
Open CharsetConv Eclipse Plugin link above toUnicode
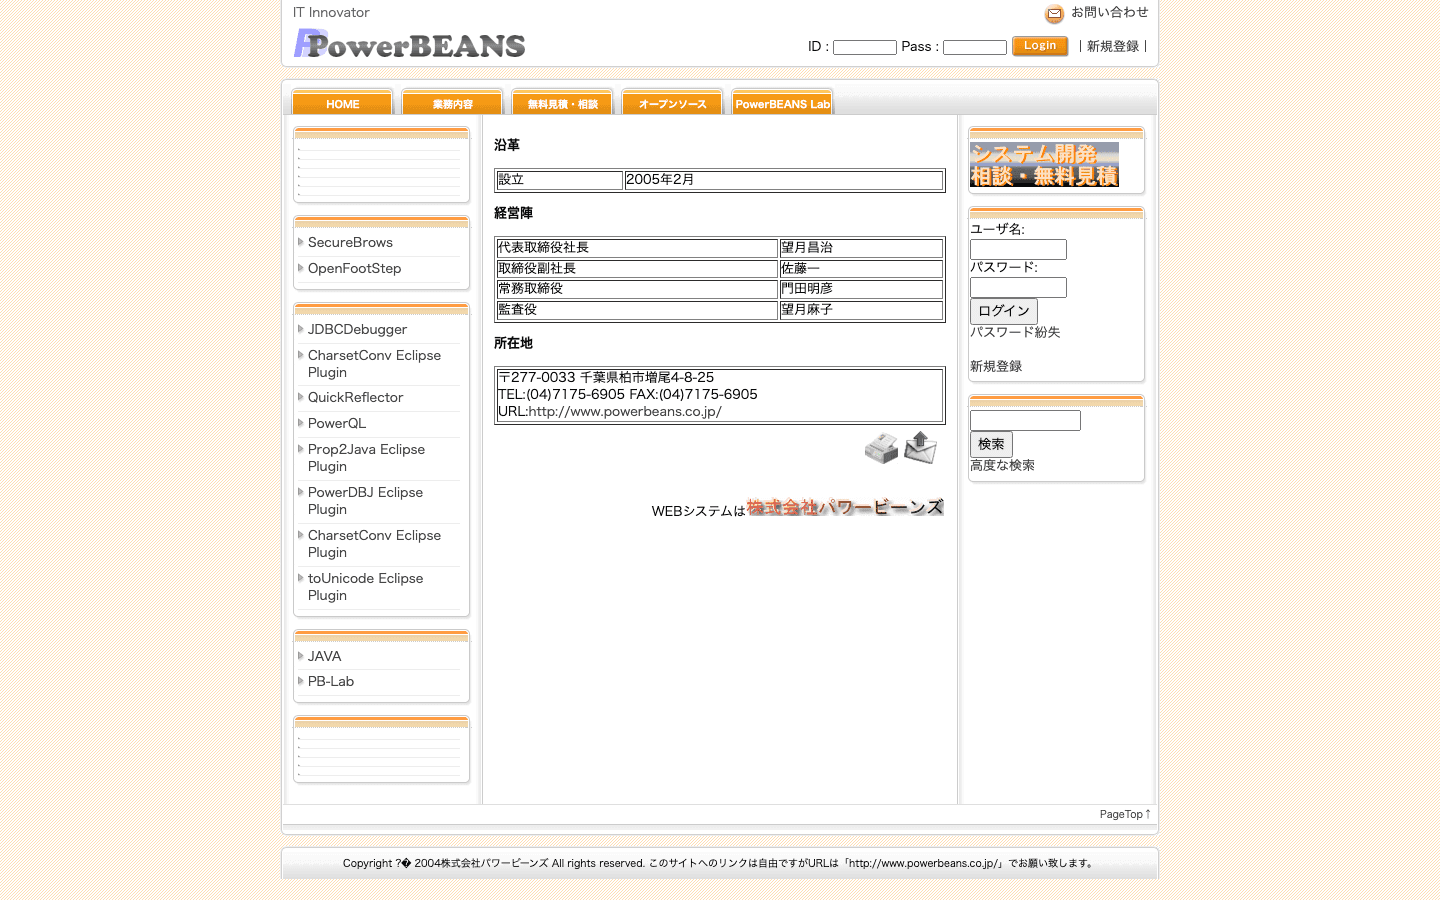[x=374, y=544]
